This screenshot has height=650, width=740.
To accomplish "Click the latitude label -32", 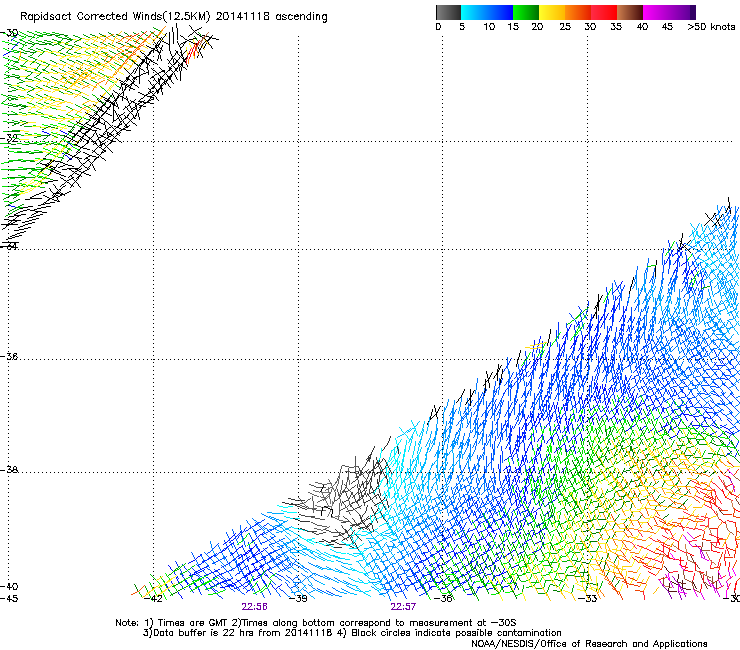I will (x=9, y=139).
